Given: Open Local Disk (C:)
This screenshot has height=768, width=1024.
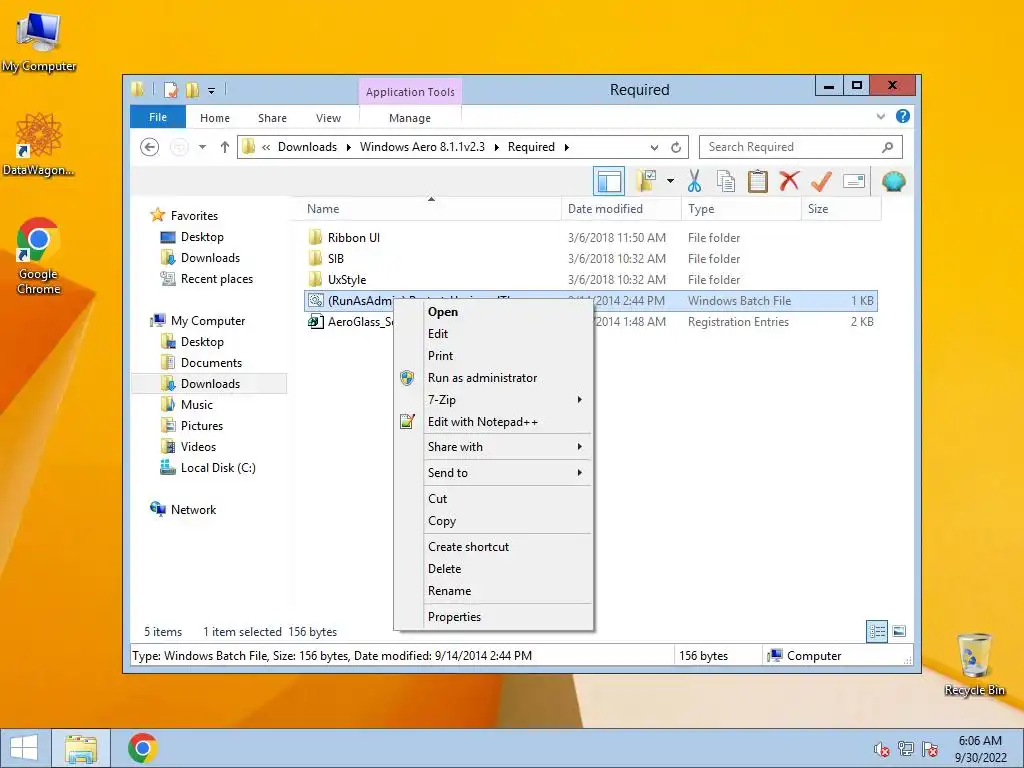Looking at the screenshot, I should (217, 468).
